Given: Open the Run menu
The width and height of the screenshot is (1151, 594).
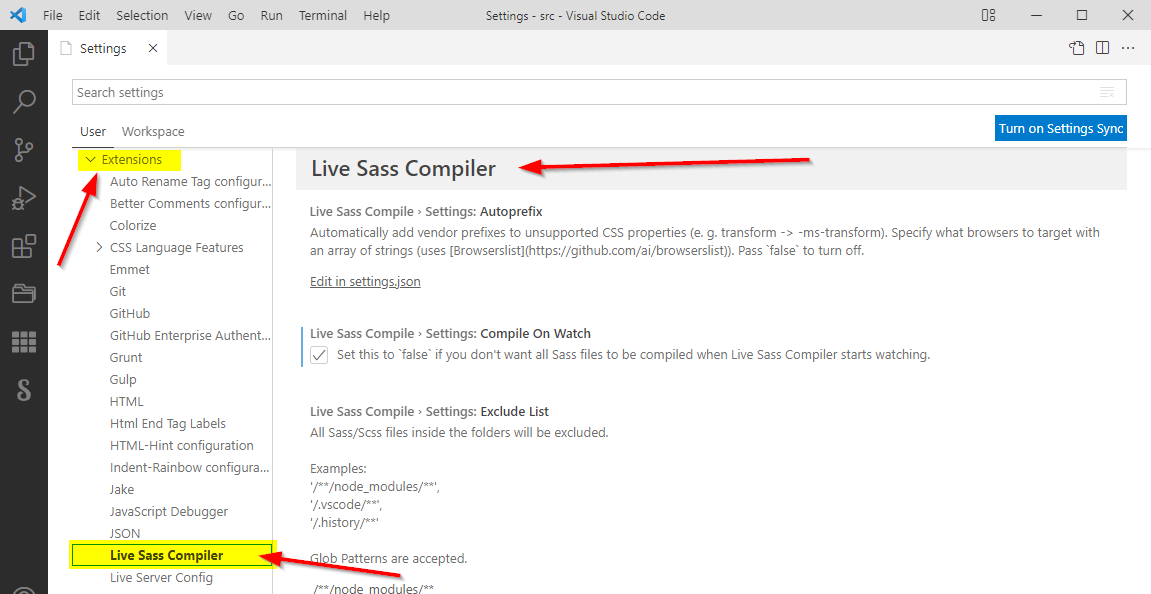Looking at the screenshot, I should tap(272, 15).
